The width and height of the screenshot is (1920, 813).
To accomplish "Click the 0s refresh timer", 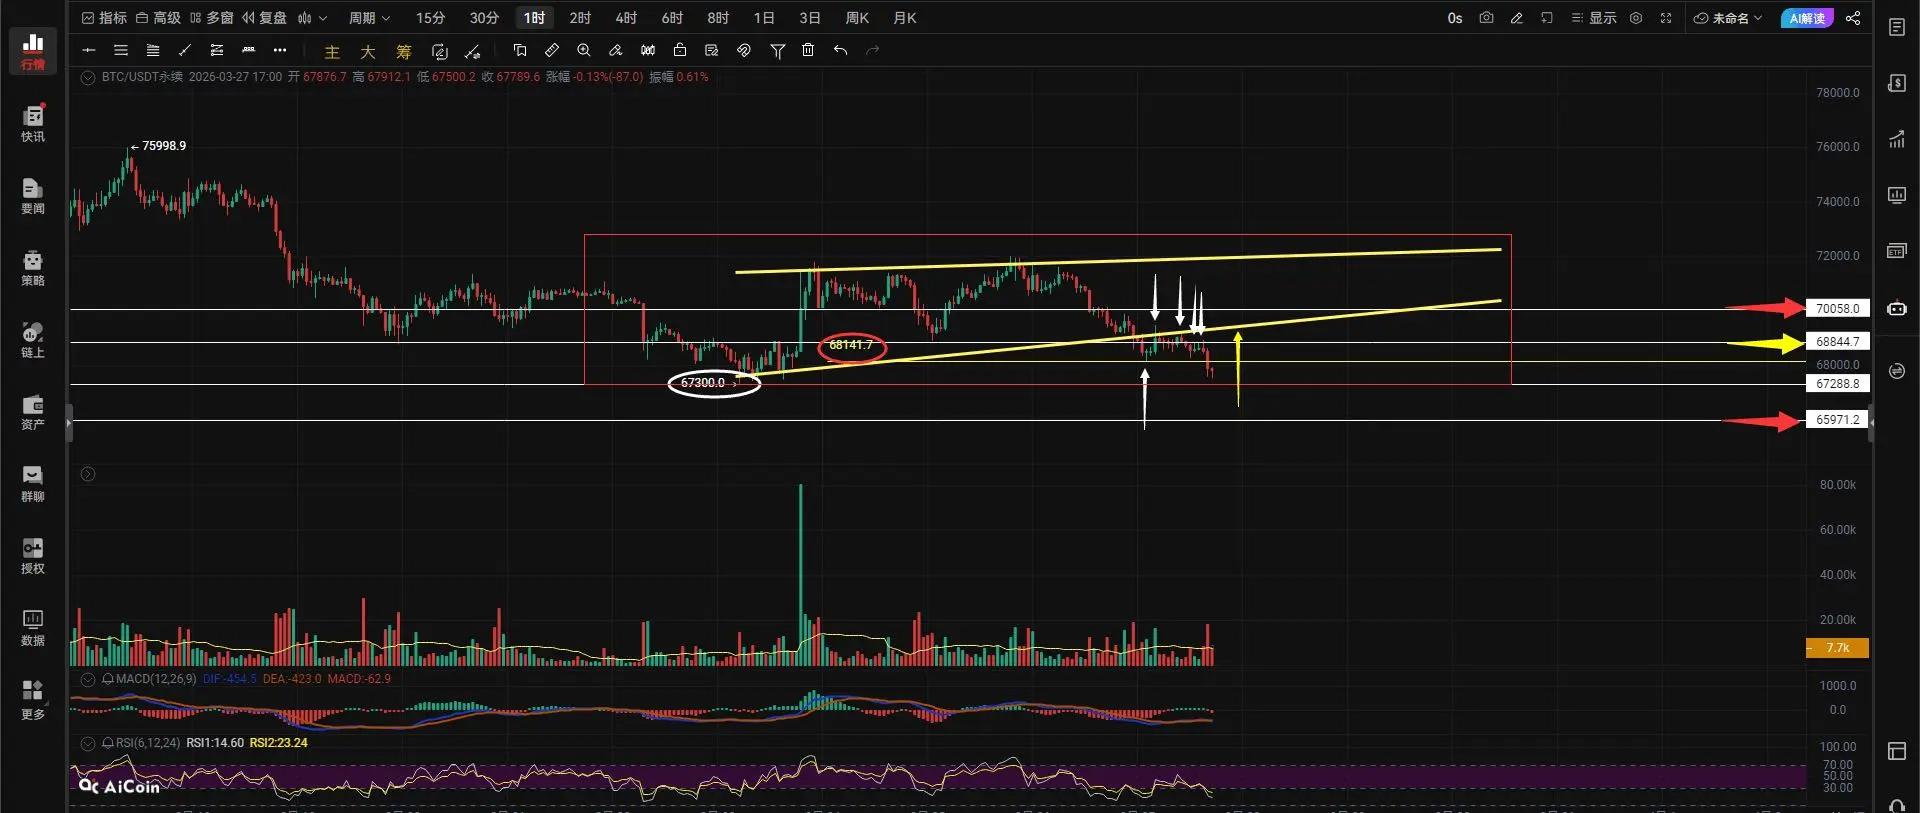I will click(1455, 18).
